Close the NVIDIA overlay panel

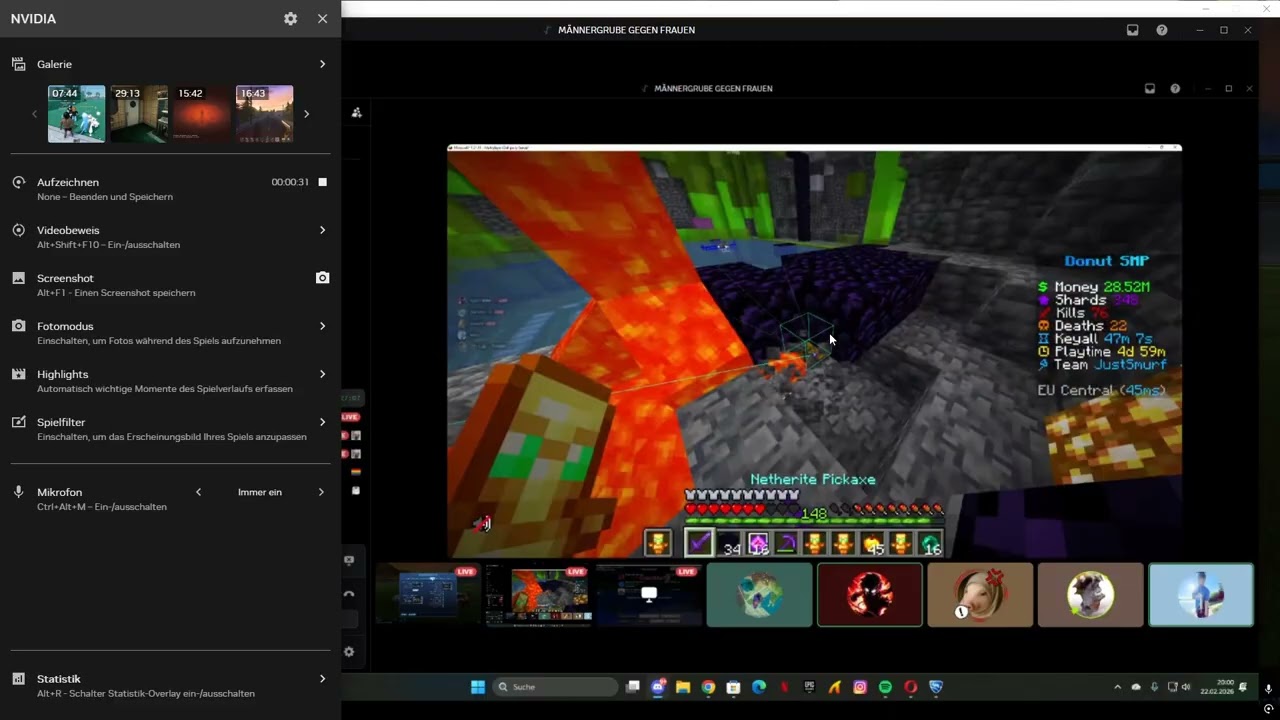point(322,19)
